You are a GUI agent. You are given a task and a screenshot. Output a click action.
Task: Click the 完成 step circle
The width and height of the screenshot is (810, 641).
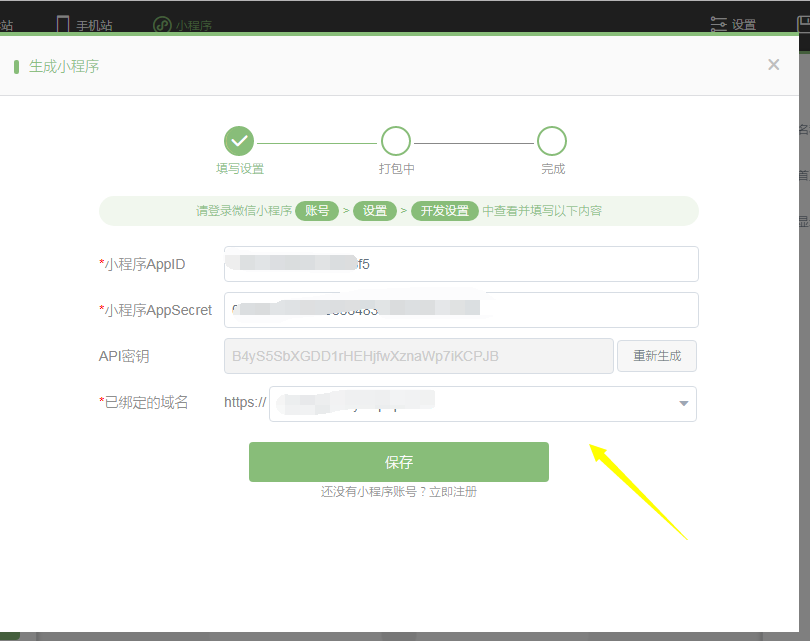(552, 141)
